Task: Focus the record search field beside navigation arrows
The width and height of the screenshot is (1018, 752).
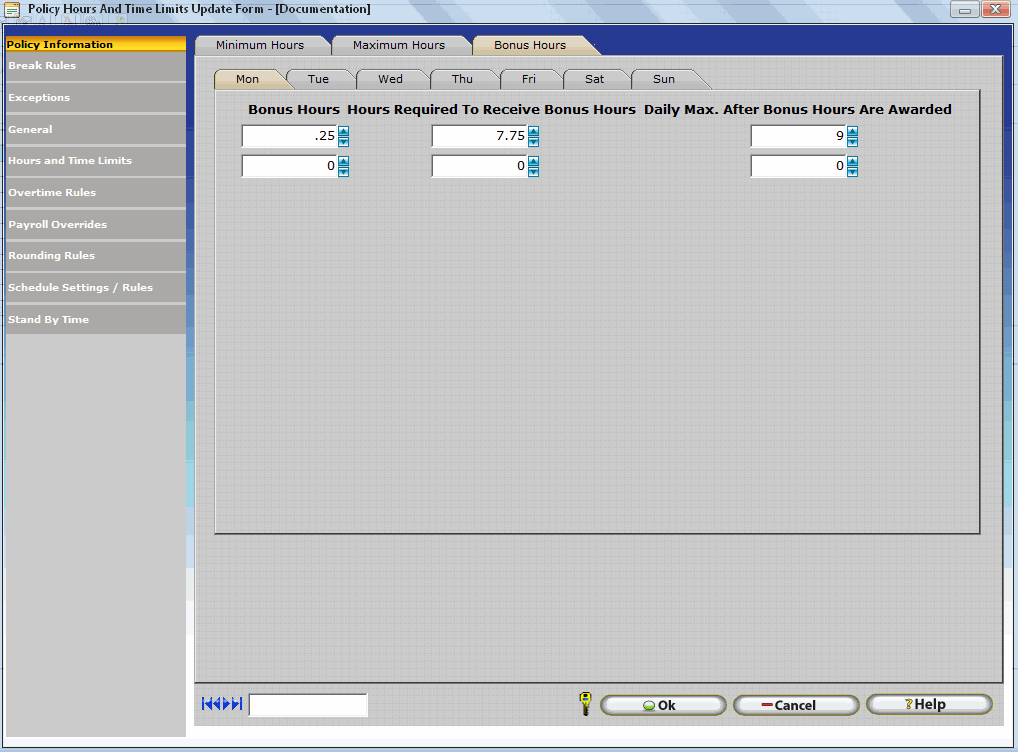Action: click(x=308, y=705)
